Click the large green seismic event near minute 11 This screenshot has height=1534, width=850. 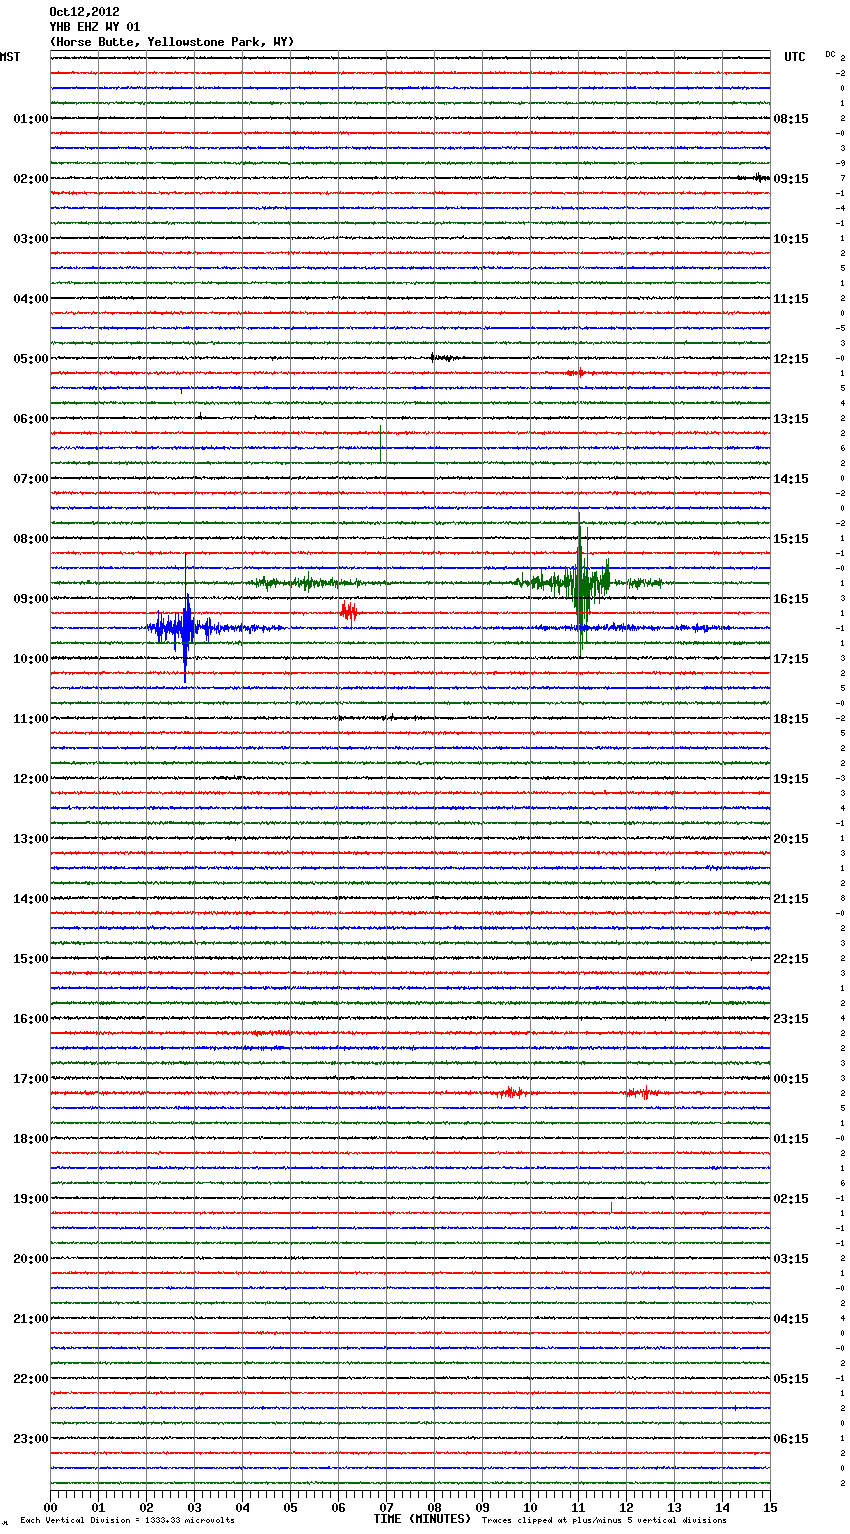click(582, 583)
